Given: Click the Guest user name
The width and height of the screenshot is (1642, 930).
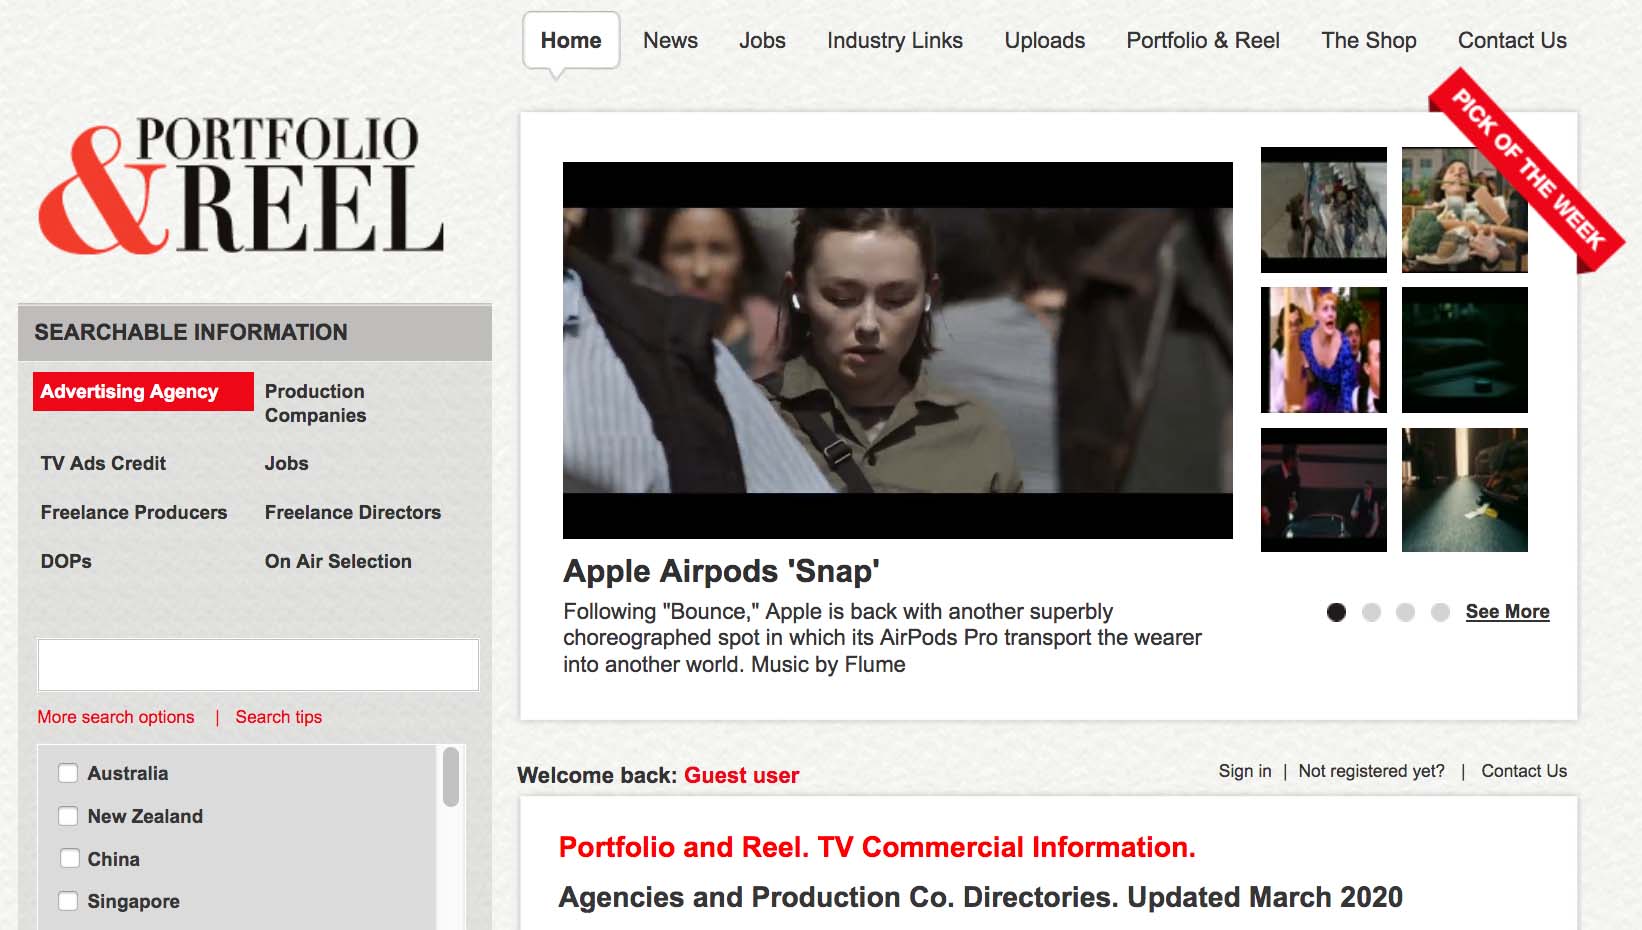Looking at the screenshot, I should [741, 775].
